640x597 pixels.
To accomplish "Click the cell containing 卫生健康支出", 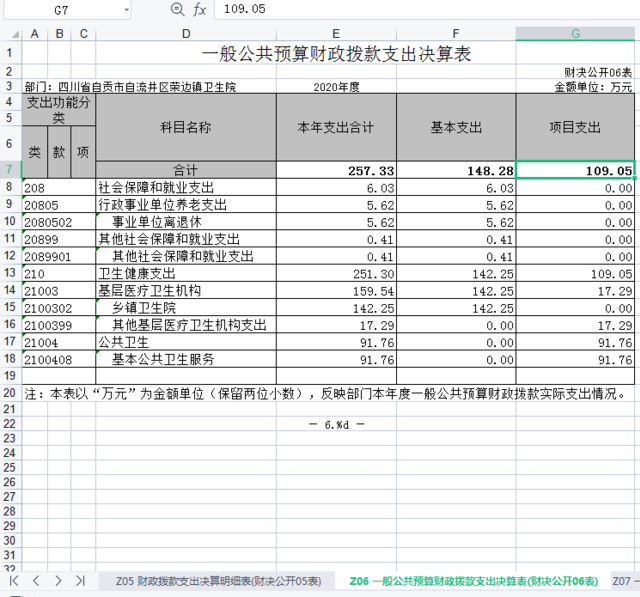I will (186, 272).
